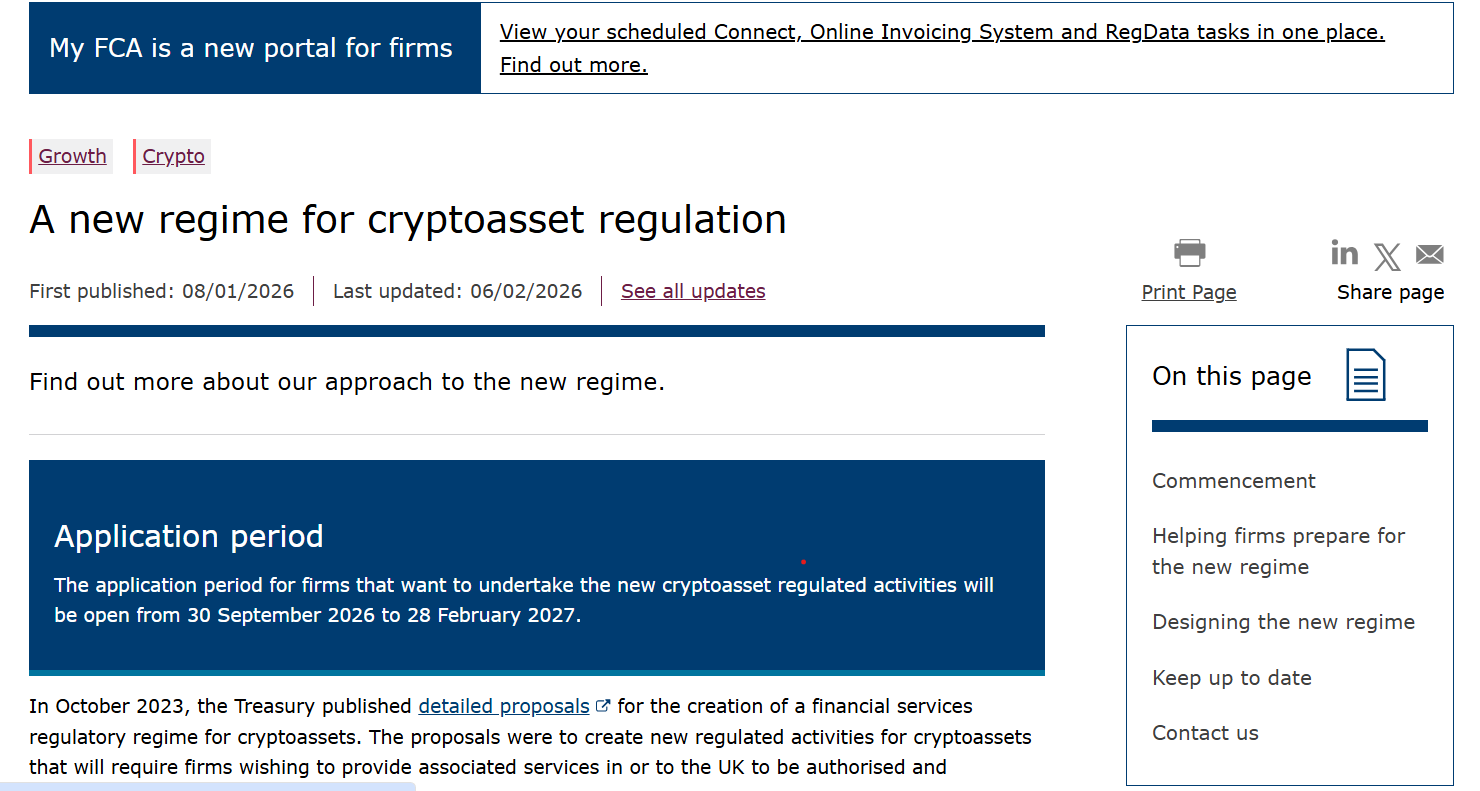The height and width of the screenshot is (791, 1480).
Task: Click the document icon next to 'On this page'
Action: click(x=1368, y=376)
